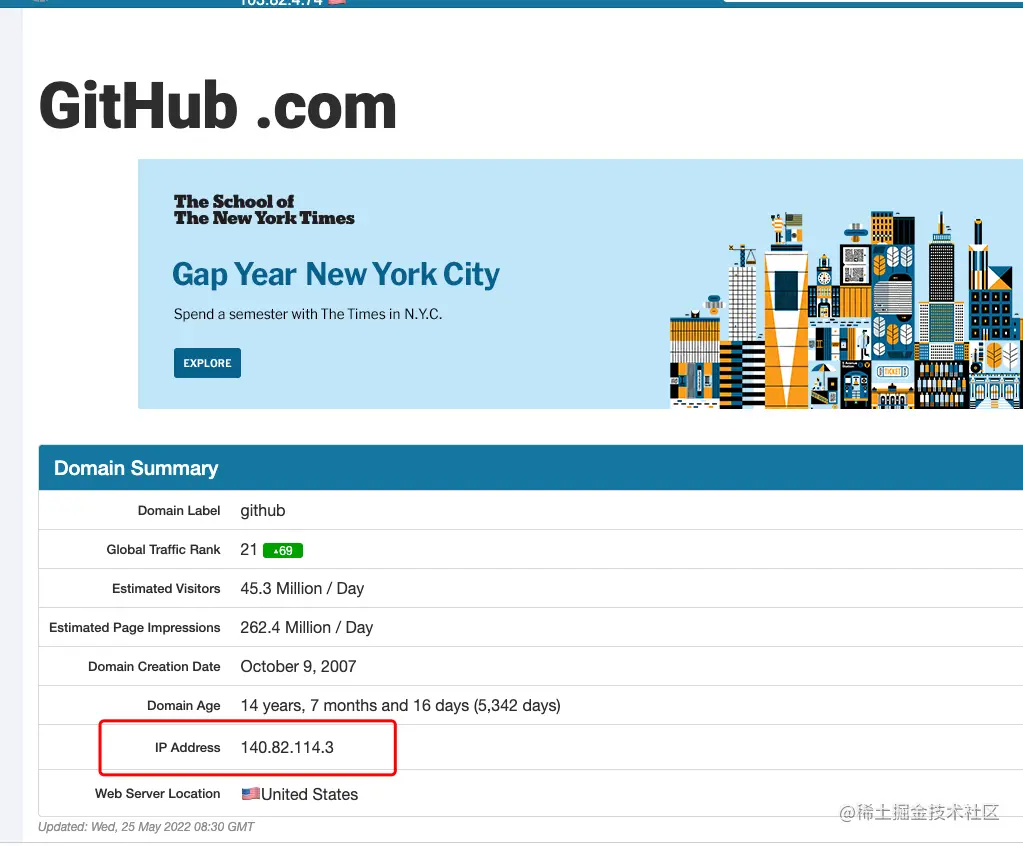Click the Domain Age value text
This screenshot has height=846, width=1023.
(401, 705)
